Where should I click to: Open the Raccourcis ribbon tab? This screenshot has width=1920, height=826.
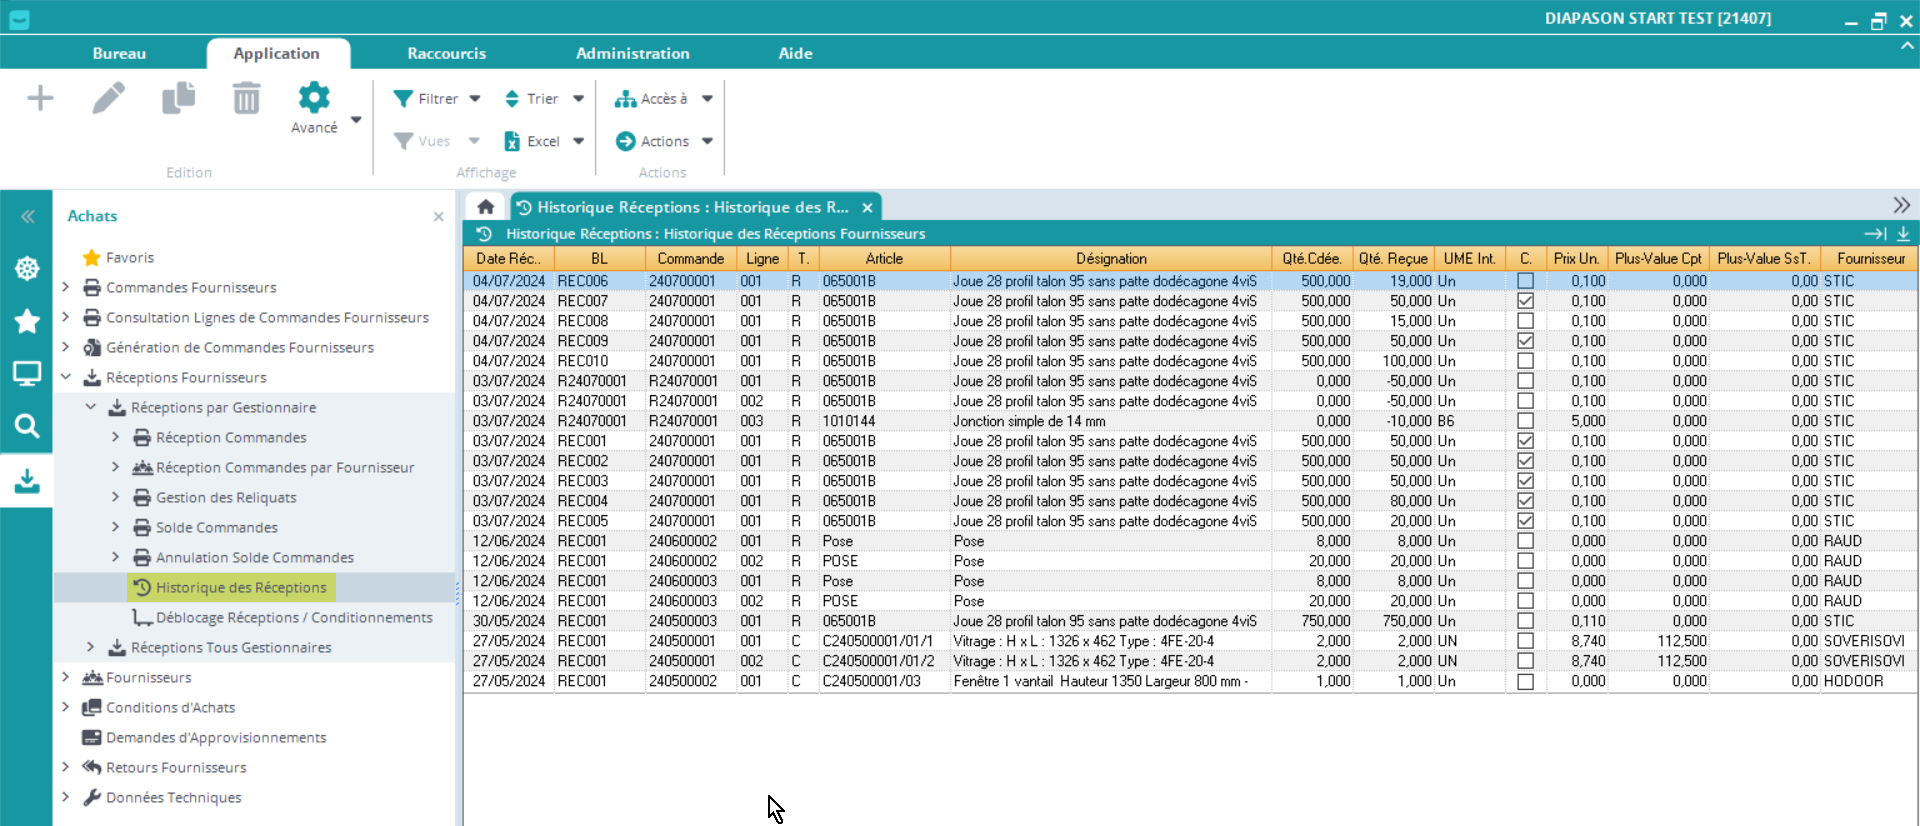[x=446, y=53]
